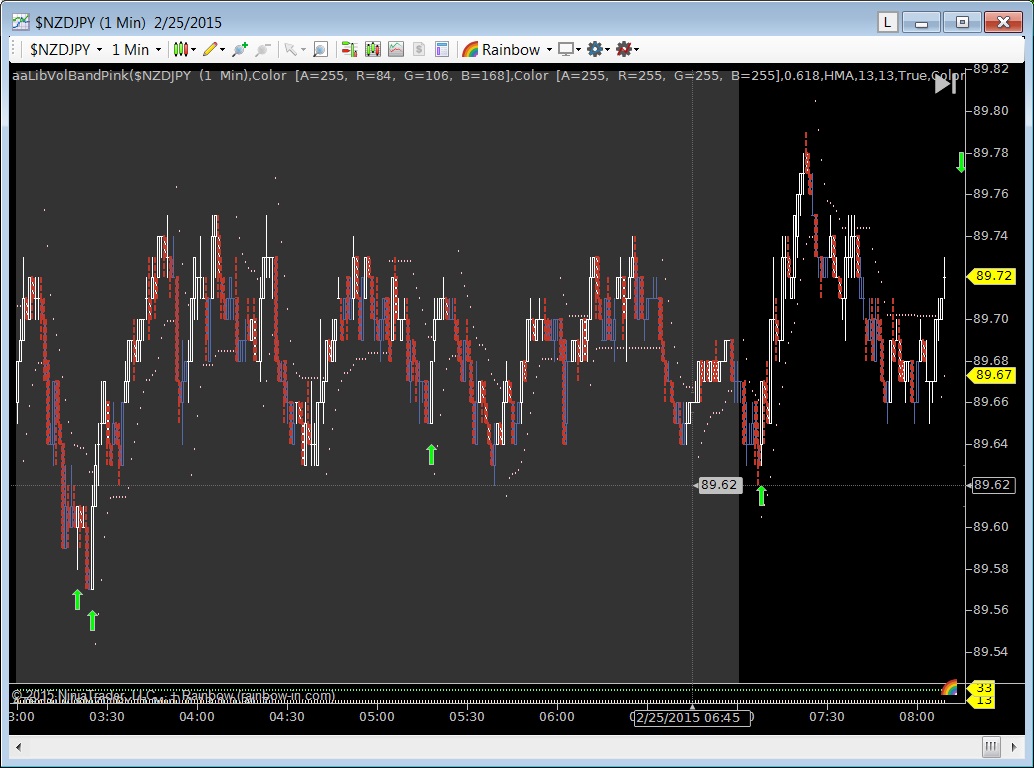Click the candlestick chart style icon
Screen dimensions: 1034x768
(x=181, y=49)
